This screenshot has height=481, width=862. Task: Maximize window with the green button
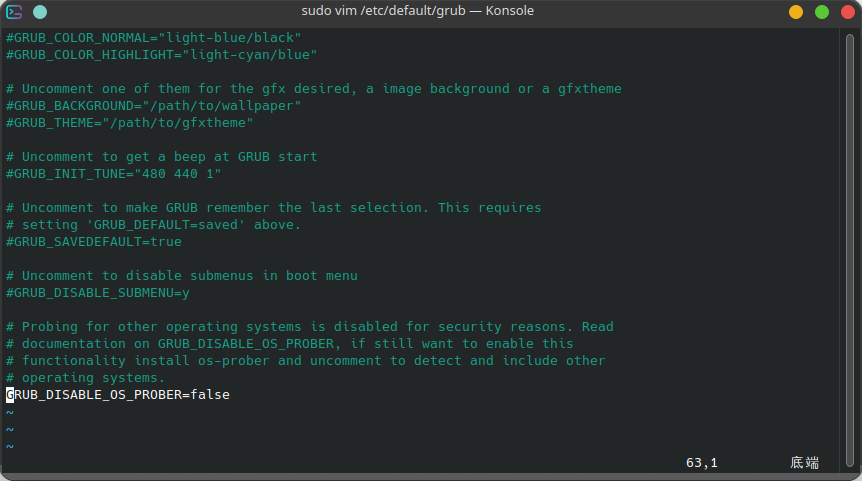[x=821, y=11]
